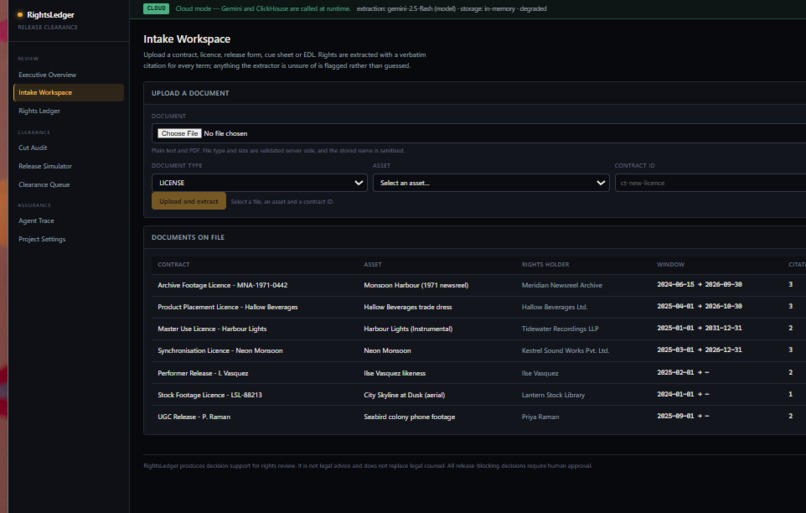Click the RIGHTS HOLDER column header
The width and height of the screenshot is (806, 513).
coord(545,264)
